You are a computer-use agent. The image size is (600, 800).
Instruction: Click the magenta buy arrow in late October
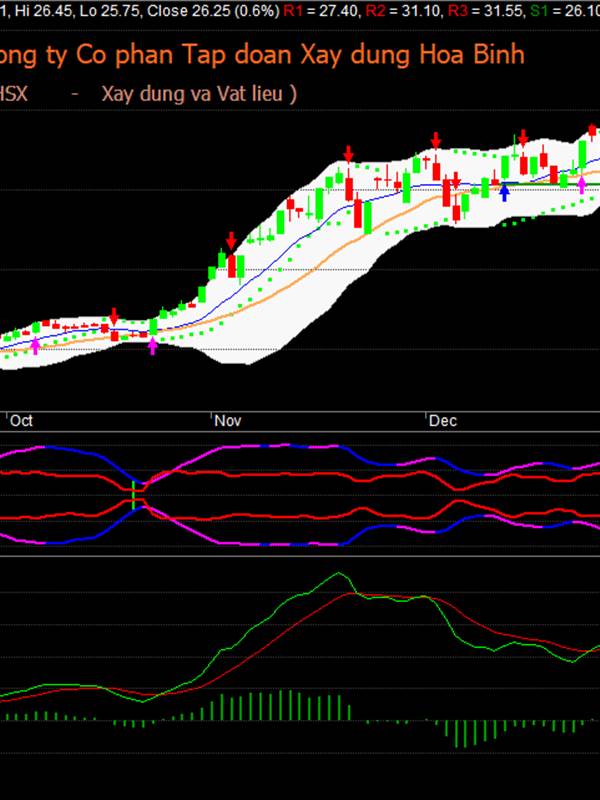[153, 346]
